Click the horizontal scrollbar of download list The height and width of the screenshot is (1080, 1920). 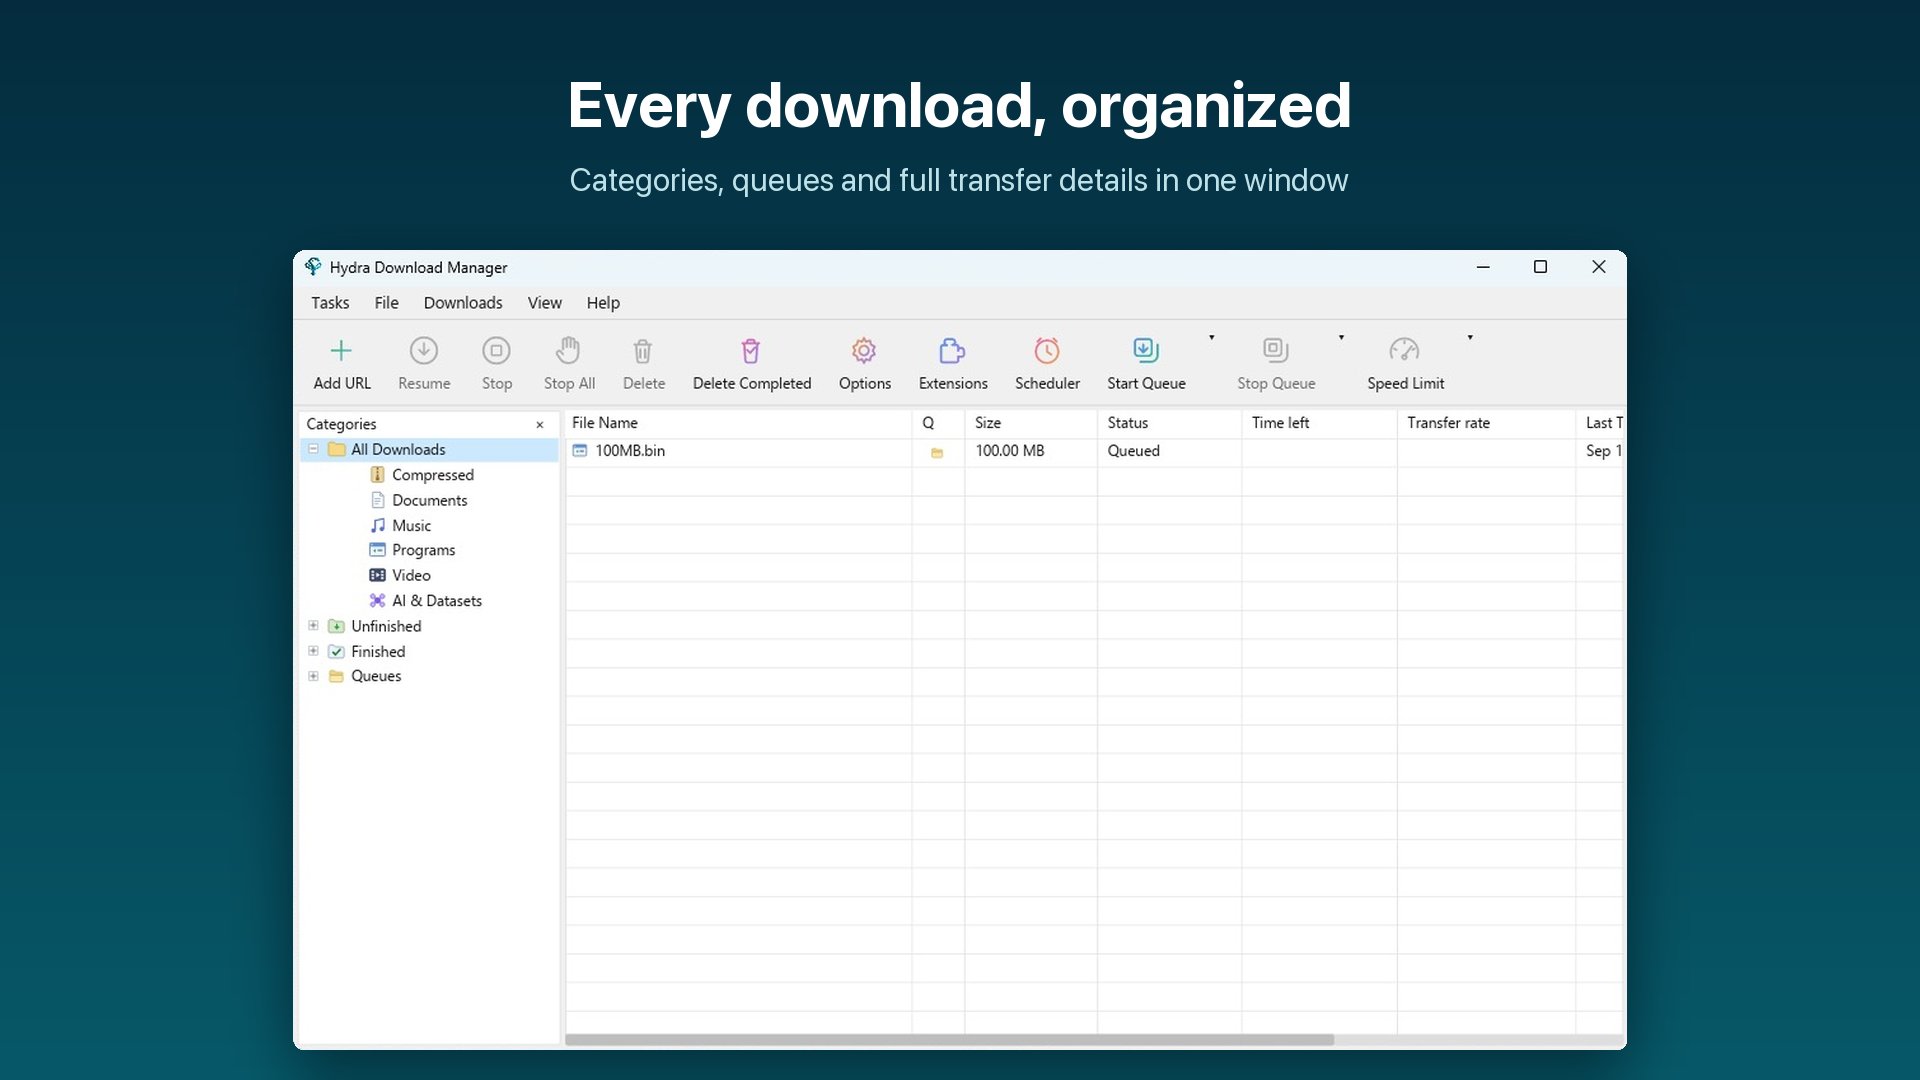tap(949, 1040)
